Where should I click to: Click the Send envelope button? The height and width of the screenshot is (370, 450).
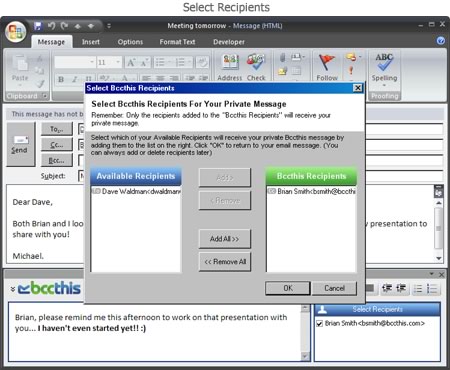coord(21,144)
